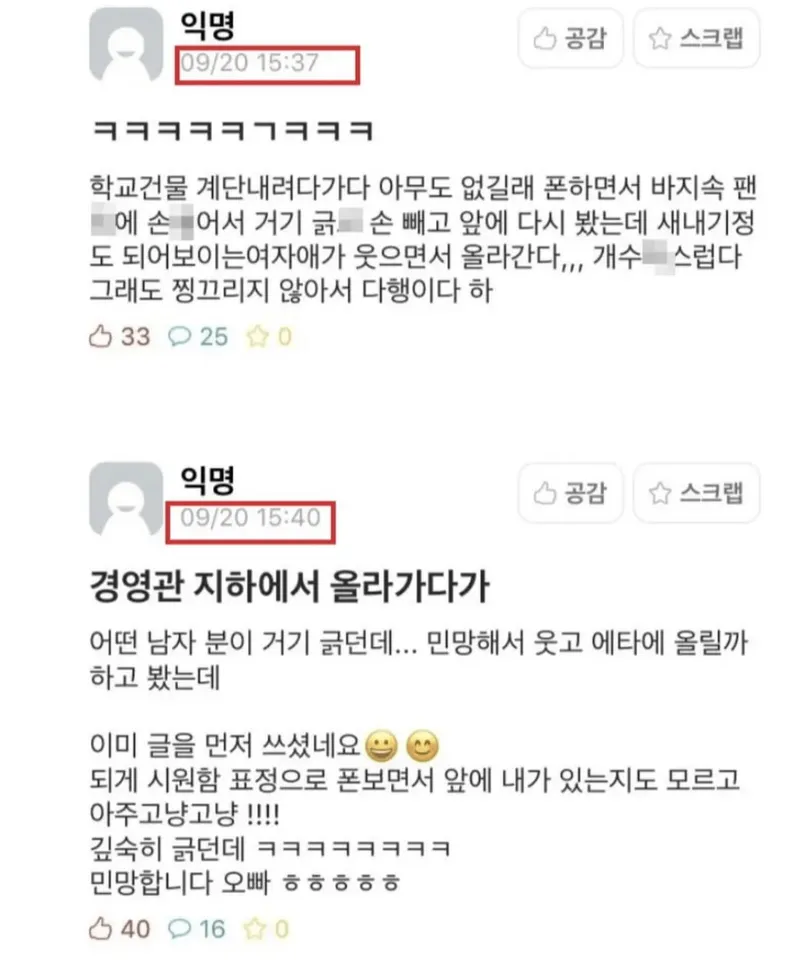Click 공감 button on first post
The image size is (800, 972).
click(x=570, y=38)
